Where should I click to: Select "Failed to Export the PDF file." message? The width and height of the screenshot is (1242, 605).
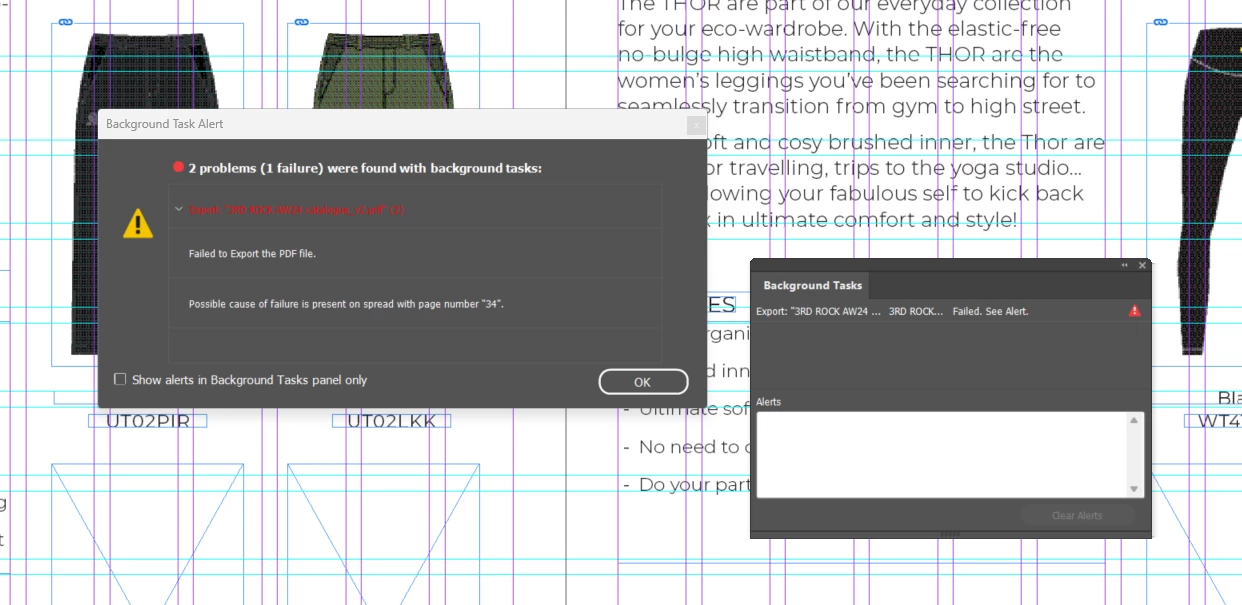252,254
